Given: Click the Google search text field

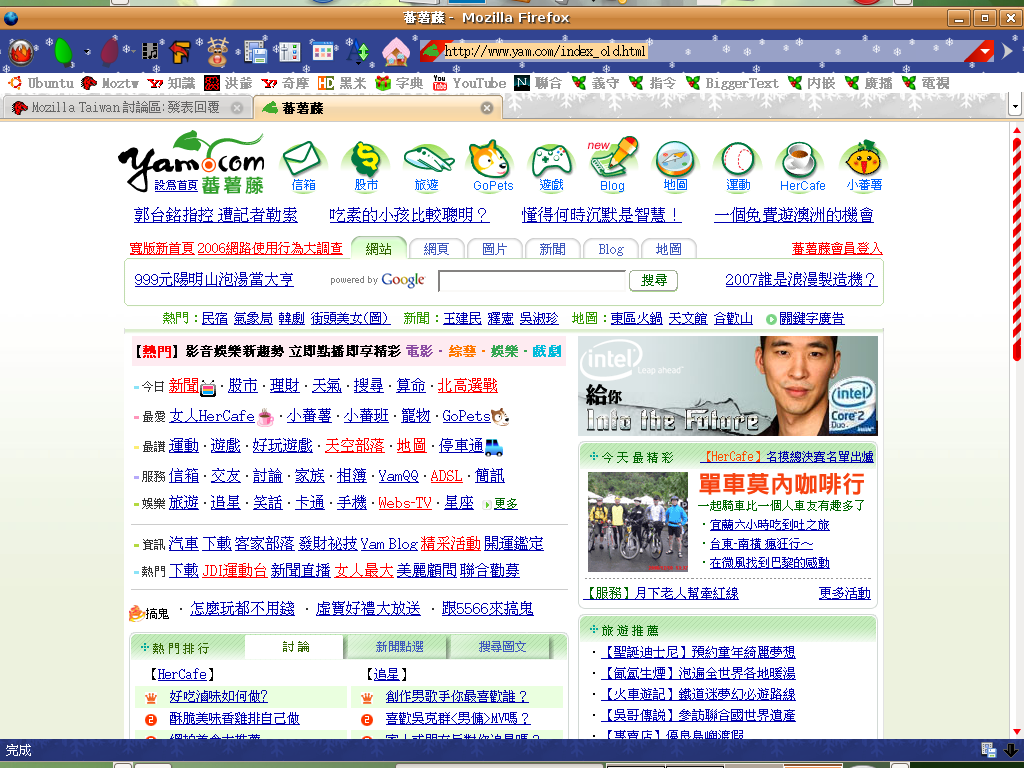Looking at the screenshot, I should 532,281.
